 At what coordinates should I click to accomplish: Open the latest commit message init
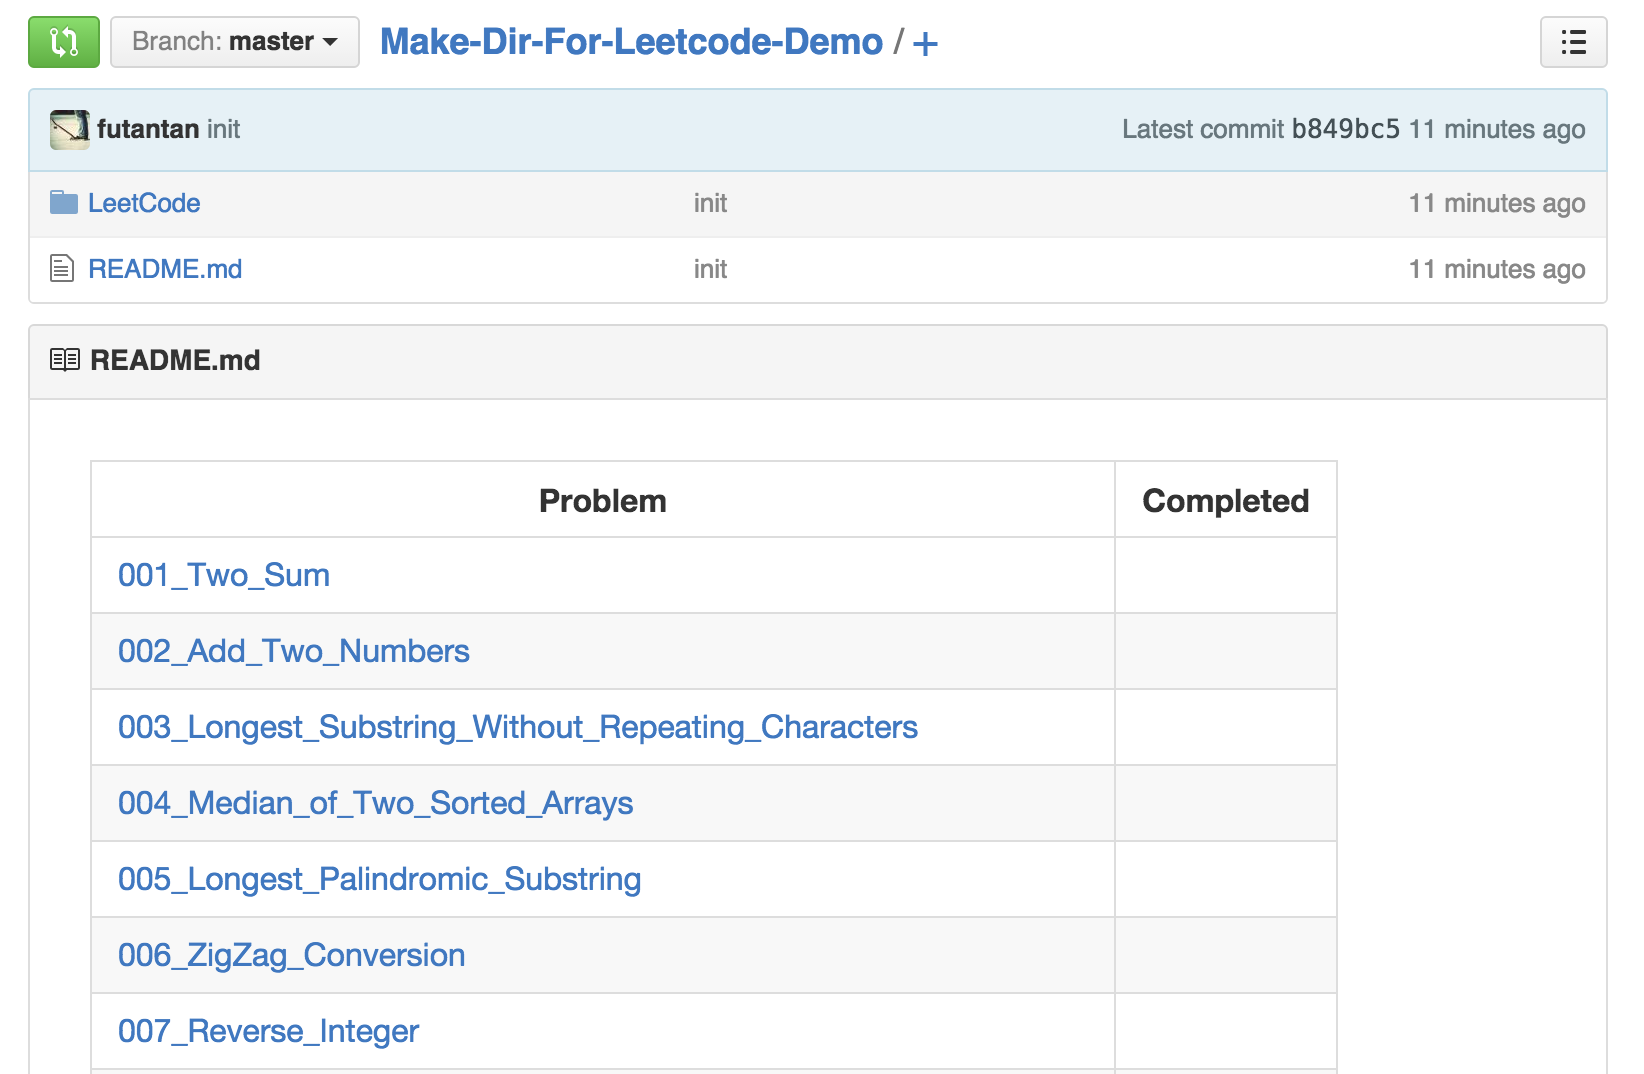click(223, 129)
